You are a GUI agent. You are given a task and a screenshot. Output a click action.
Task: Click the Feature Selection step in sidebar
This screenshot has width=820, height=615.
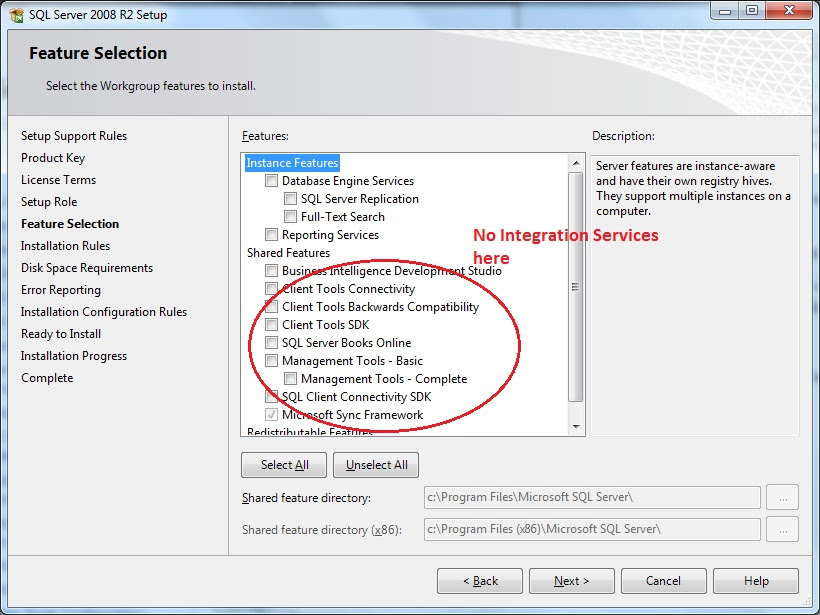pyautogui.click(x=70, y=224)
